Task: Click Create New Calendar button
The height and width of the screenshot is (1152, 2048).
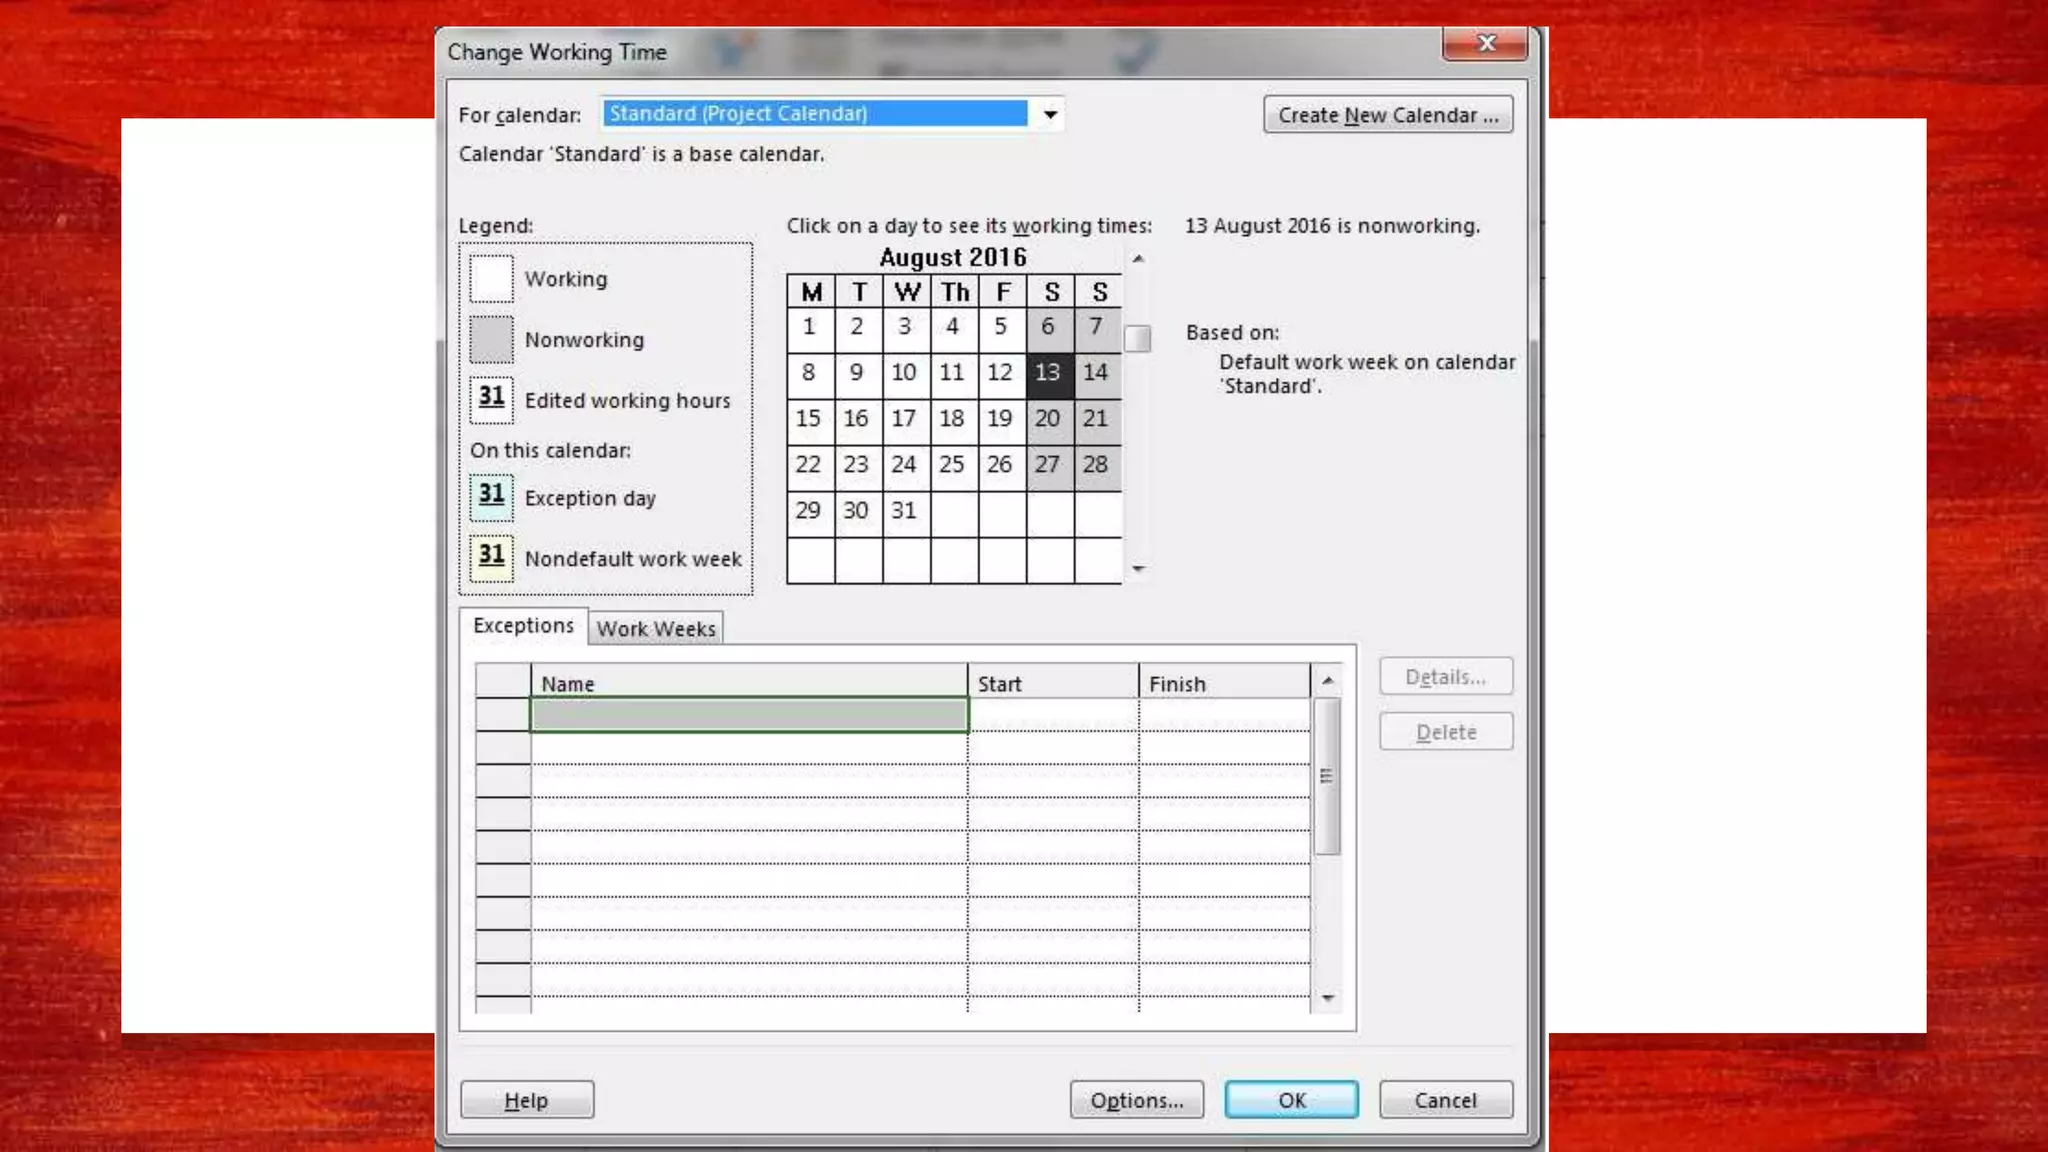Action: pyautogui.click(x=1387, y=115)
